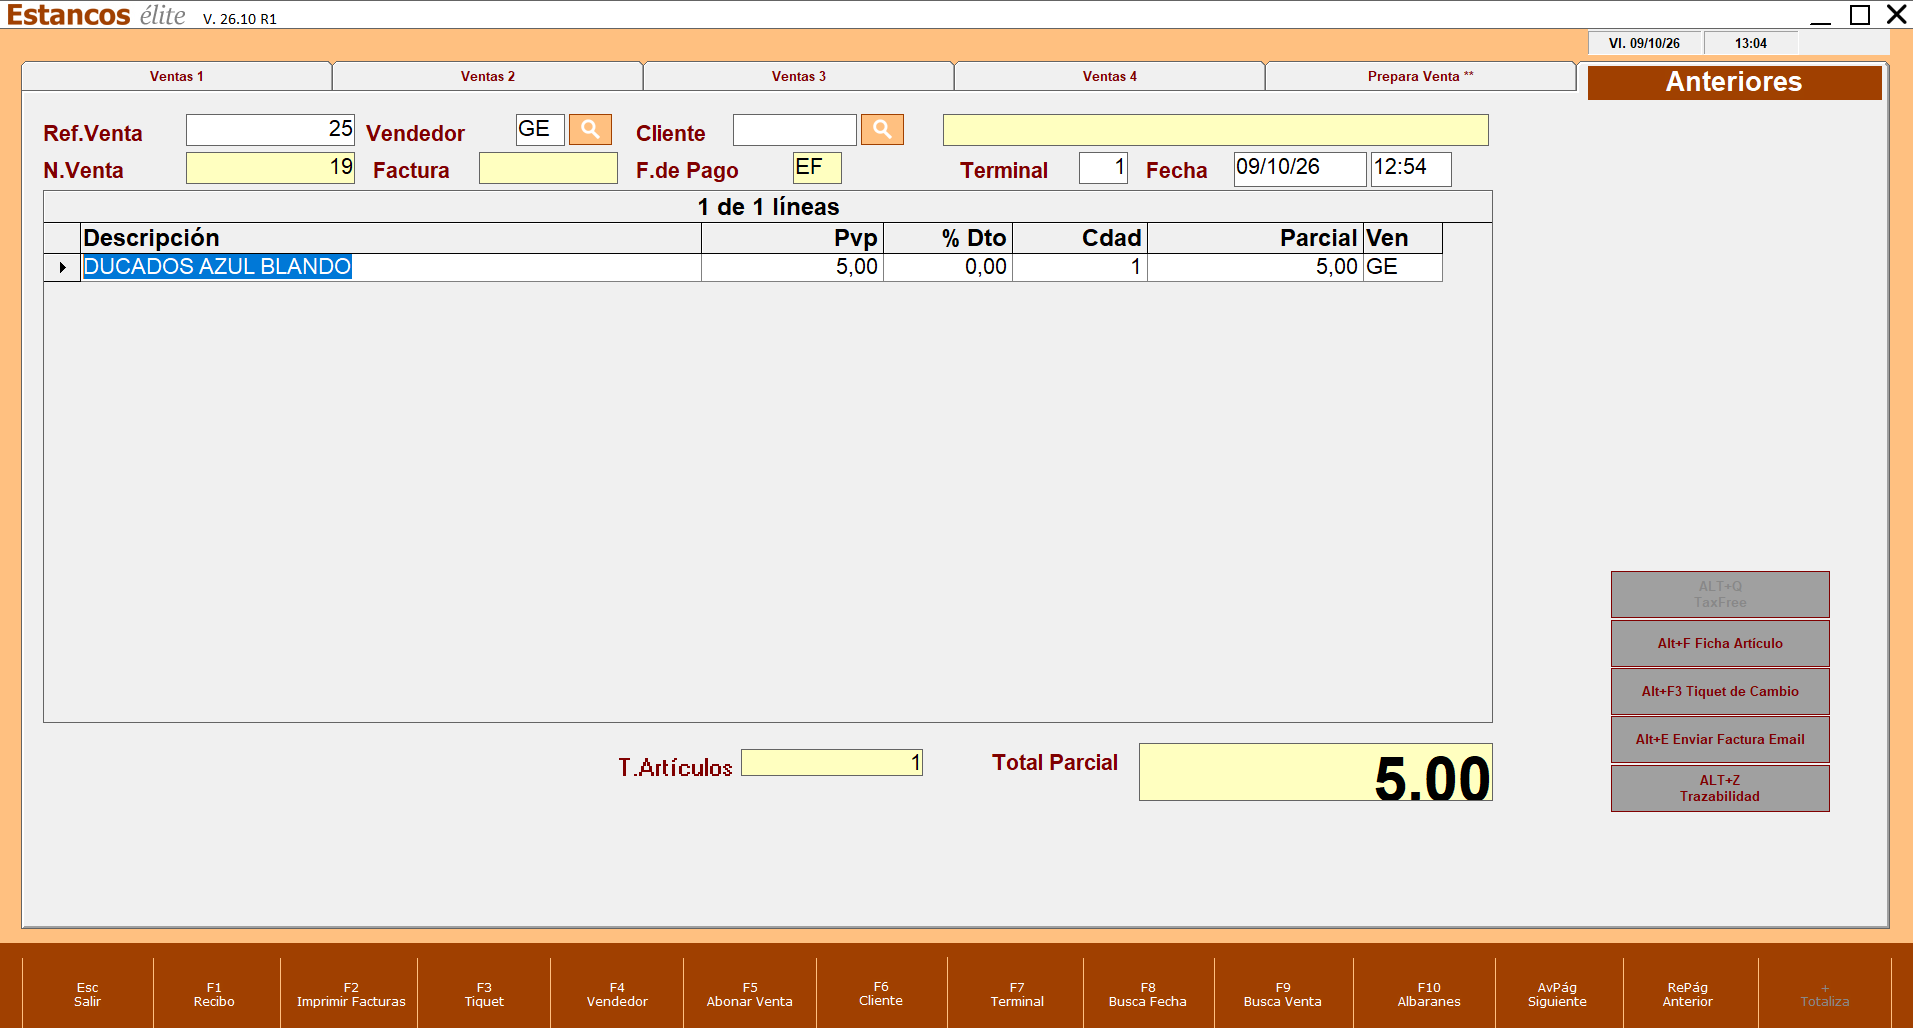Click the % Dto cell 0,00

pos(948,267)
